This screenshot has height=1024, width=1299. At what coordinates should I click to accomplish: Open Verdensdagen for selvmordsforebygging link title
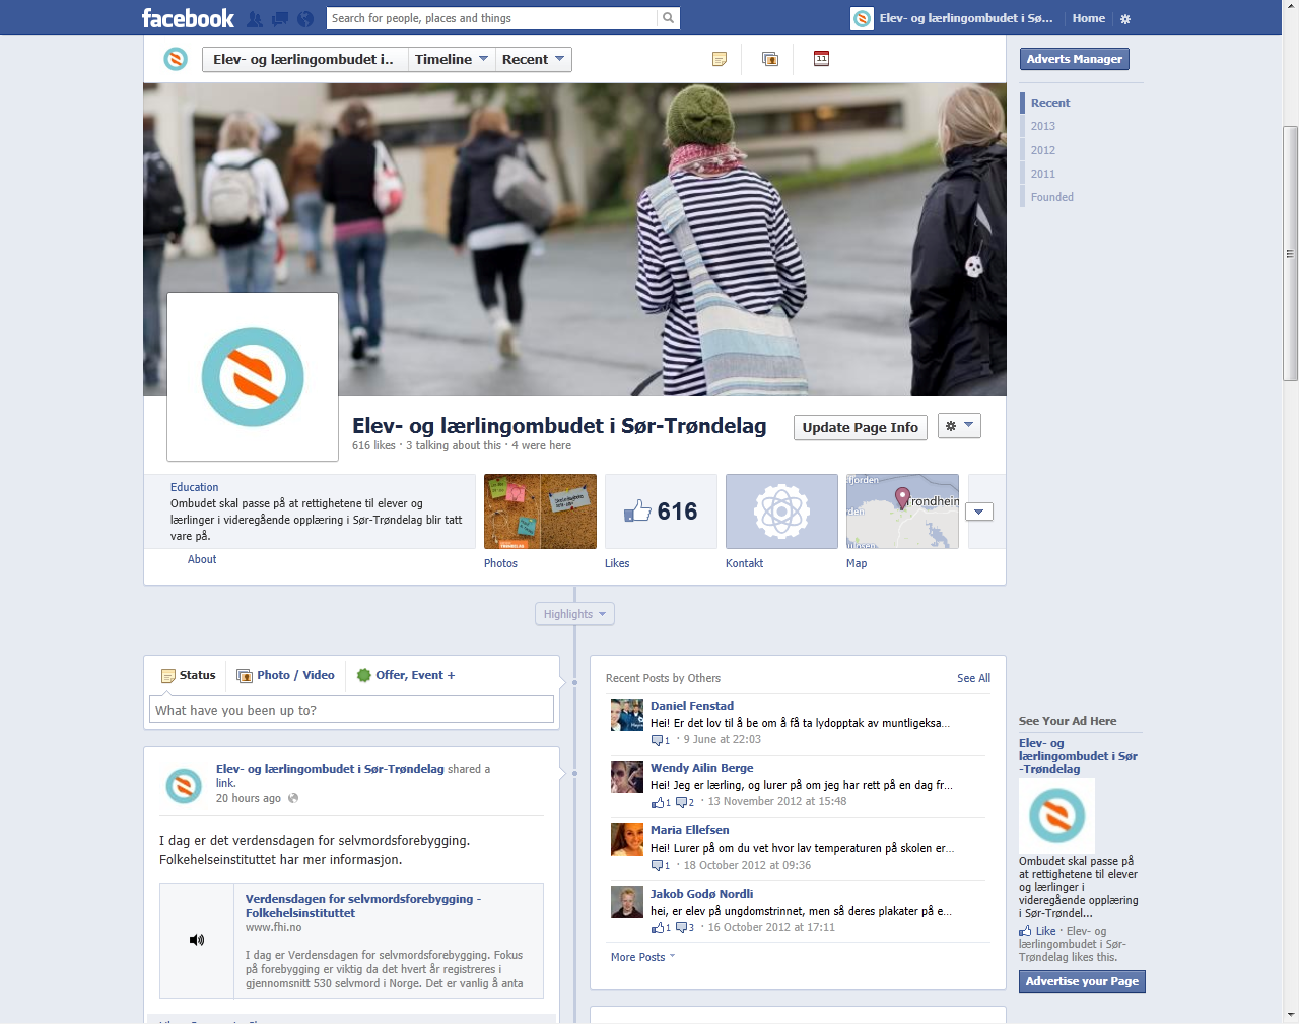(x=363, y=906)
